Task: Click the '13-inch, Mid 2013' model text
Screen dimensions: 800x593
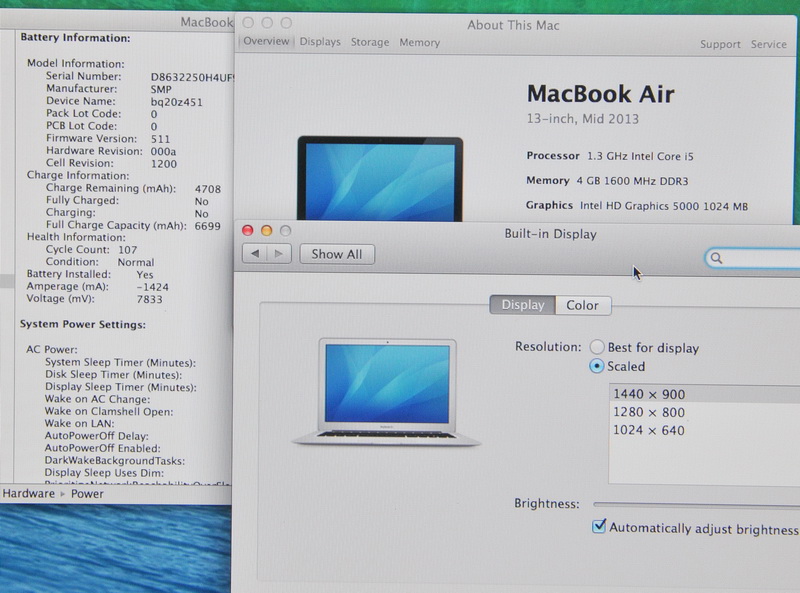Action: click(x=583, y=119)
